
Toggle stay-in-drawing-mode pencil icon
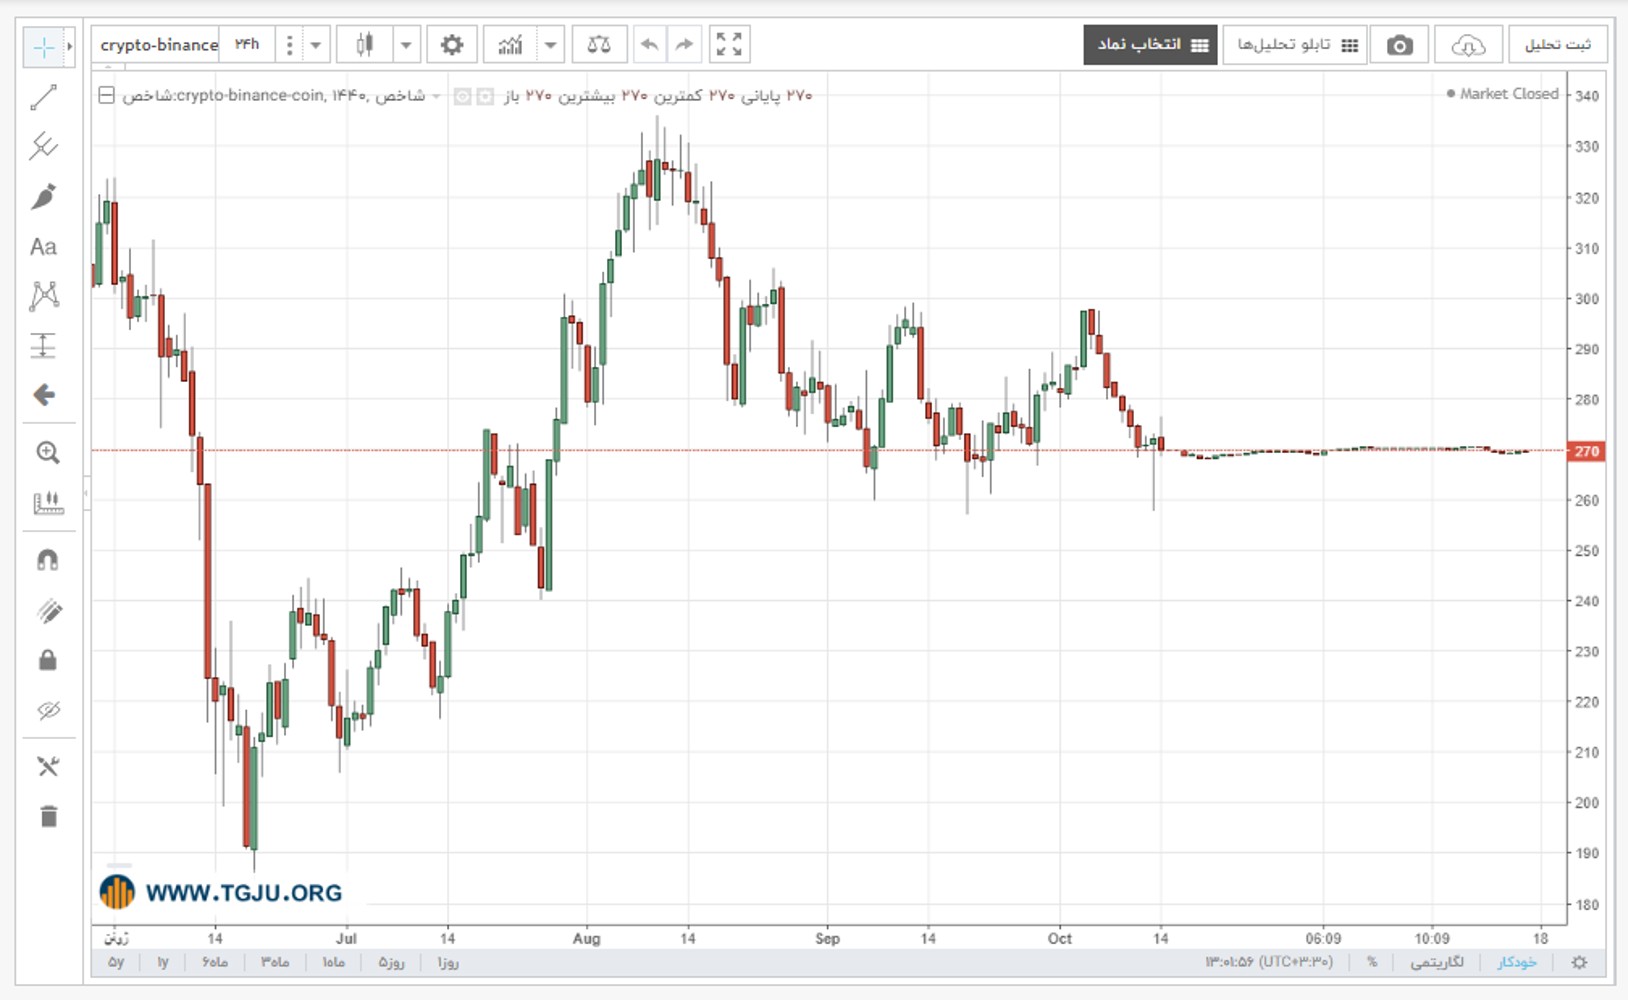point(47,610)
